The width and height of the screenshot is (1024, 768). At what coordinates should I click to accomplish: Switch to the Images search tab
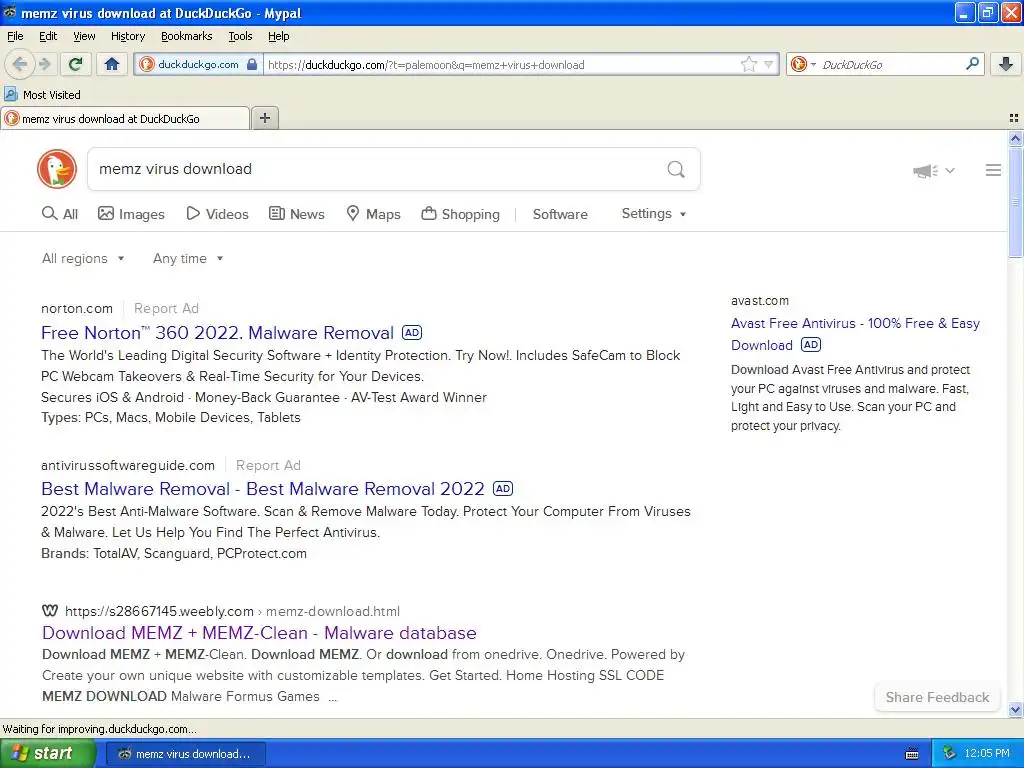click(x=131, y=214)
